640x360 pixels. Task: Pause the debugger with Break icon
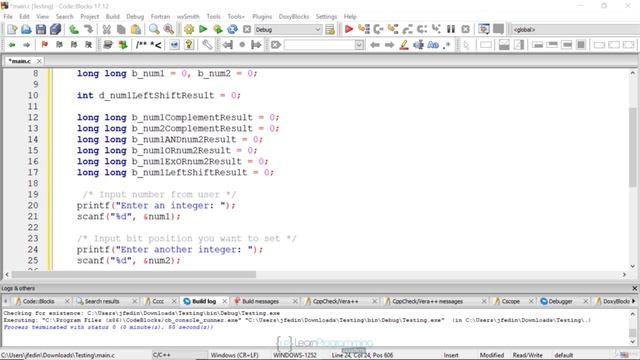pos(451,29)
